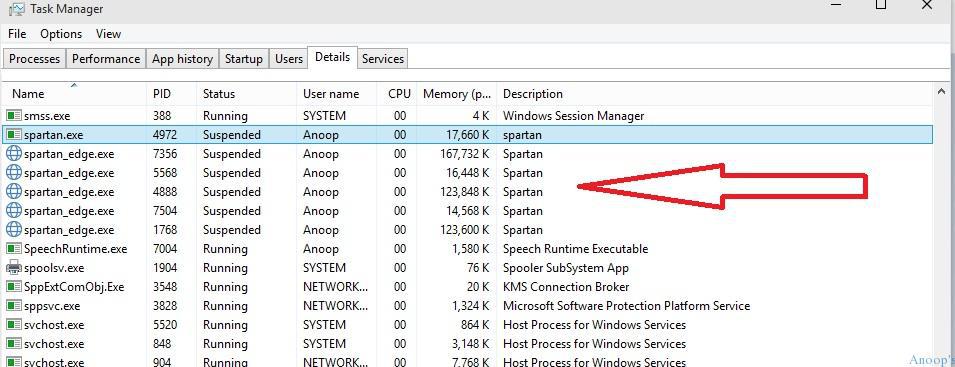This screenshot has height=367, width=955.
Task: Click Windows Session Manager description
Action: point(574,116)
